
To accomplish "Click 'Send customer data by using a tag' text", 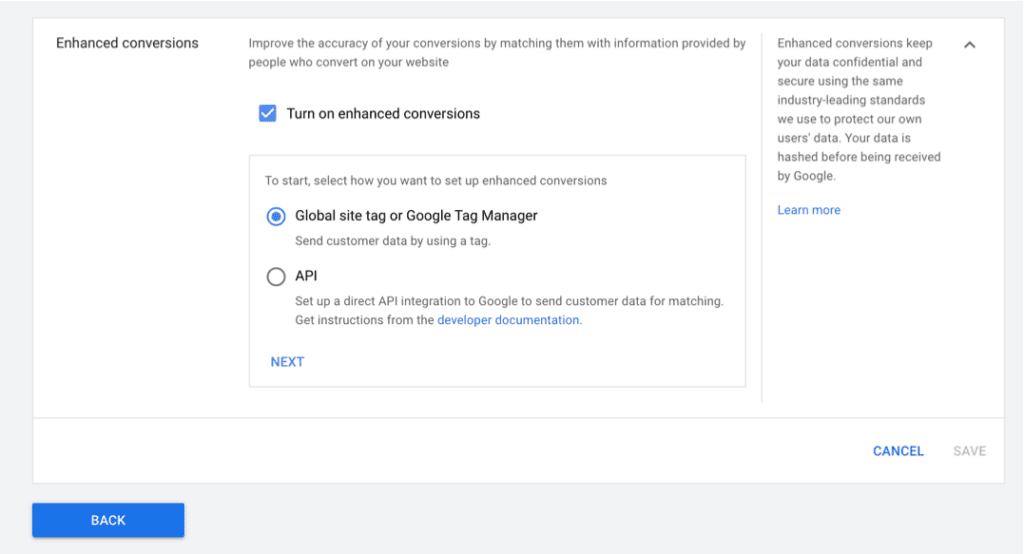I will (x=392, y=241).
